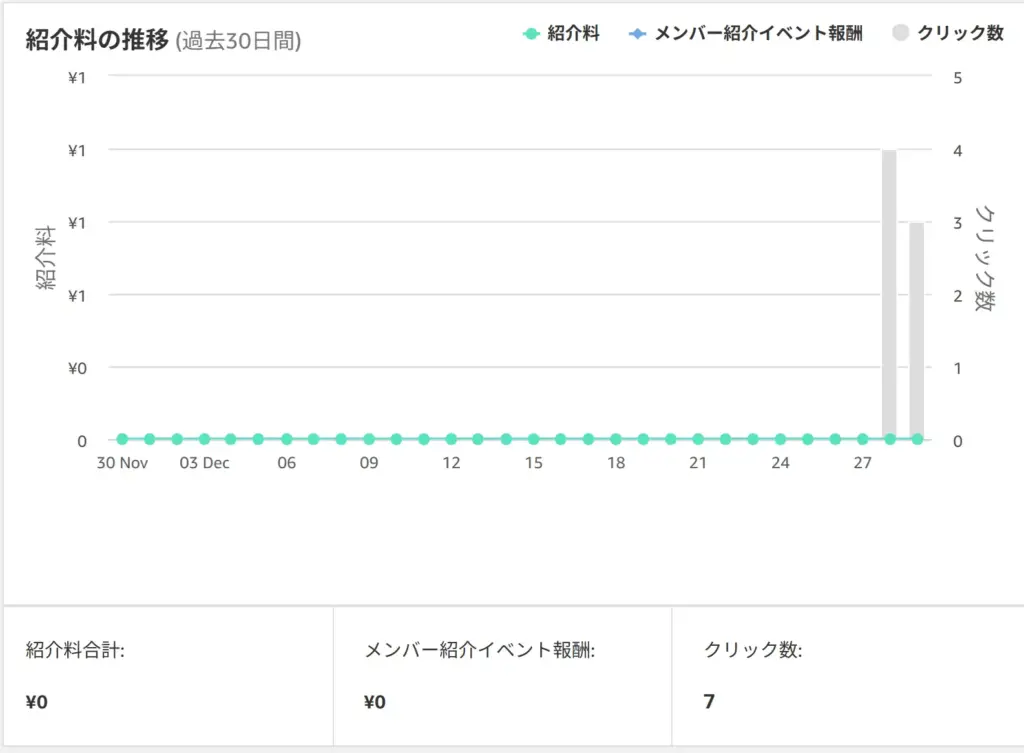This screenshot has width=1024, height=753.
Task: Select the tallest gray bar with 4 clicks
Action: tap(889, 294)
